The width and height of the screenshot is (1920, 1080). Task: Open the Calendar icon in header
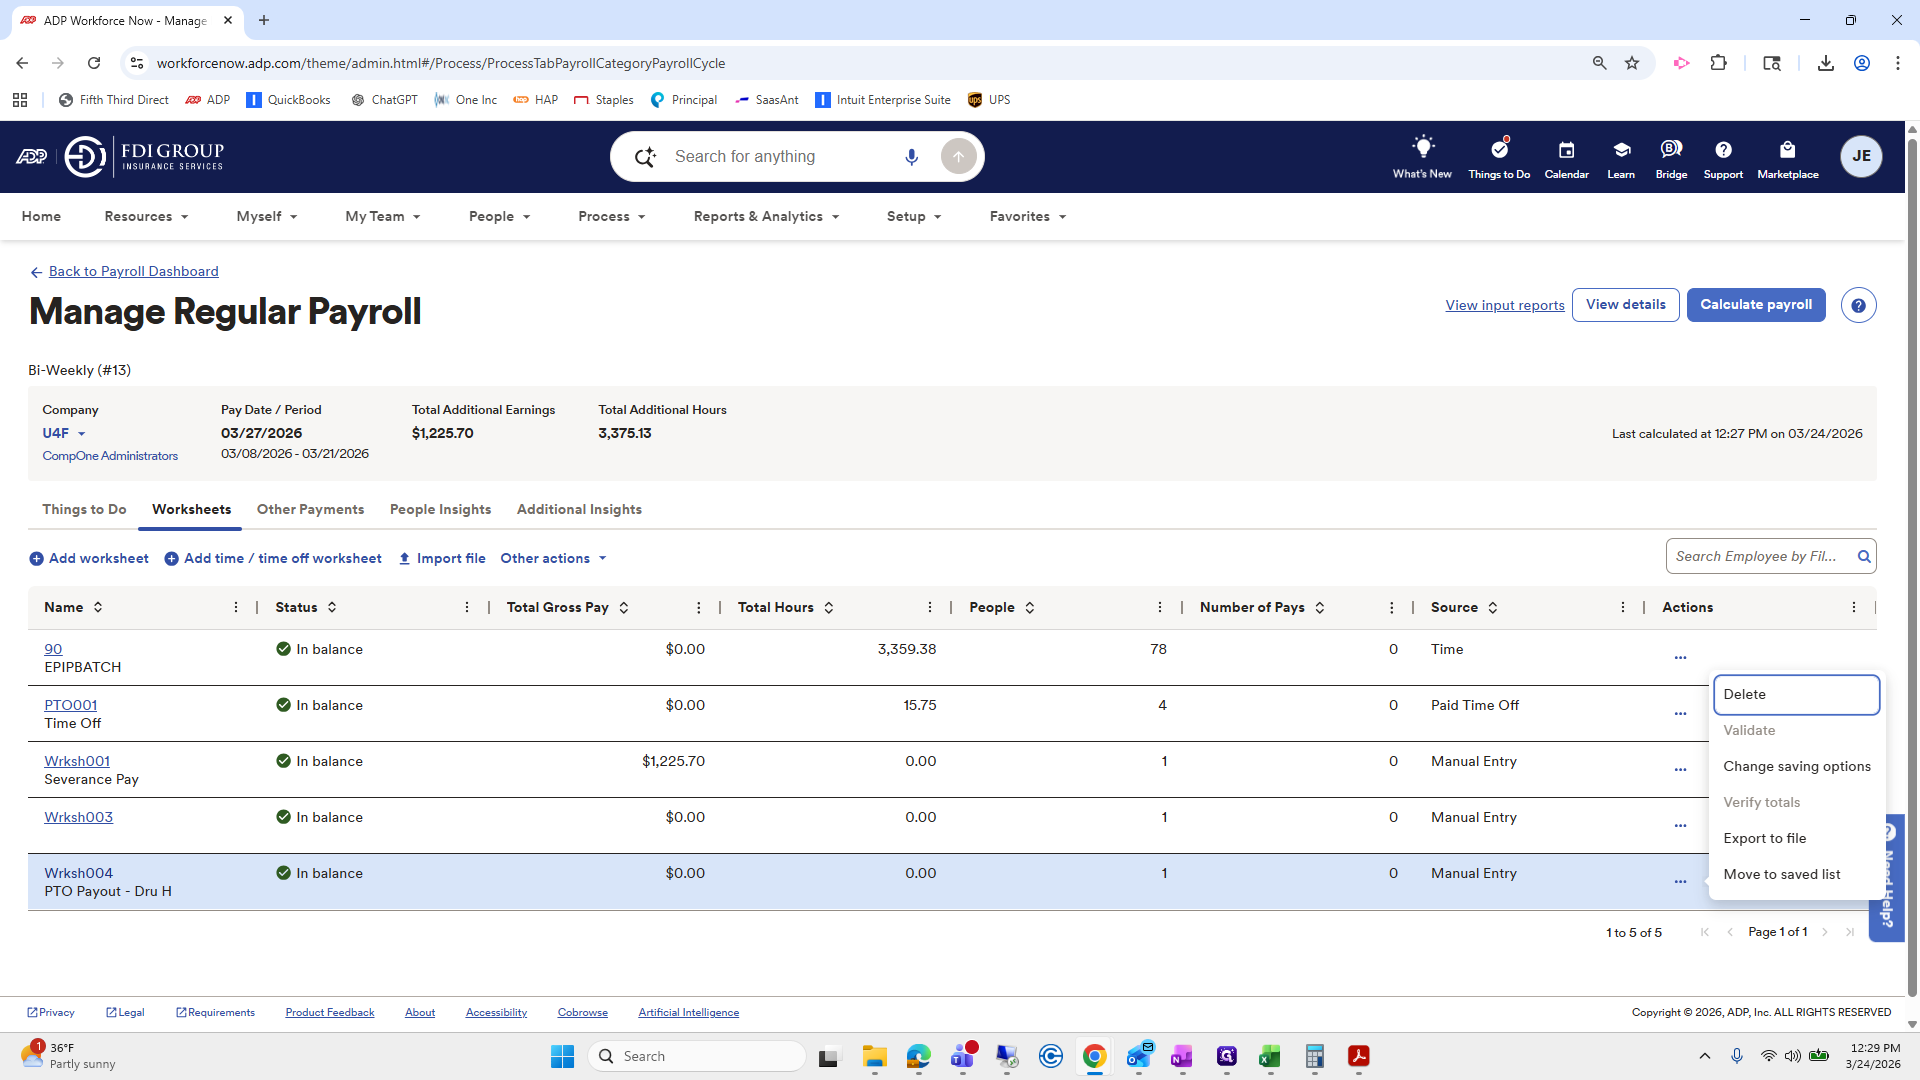pyautogui.click(x=1566, y=150)
